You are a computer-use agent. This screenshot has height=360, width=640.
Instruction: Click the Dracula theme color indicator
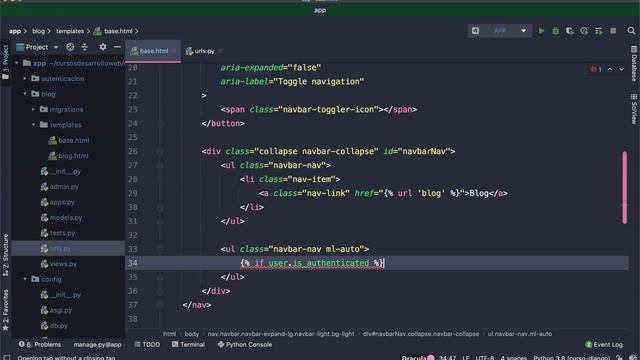(x=431, y=358)
